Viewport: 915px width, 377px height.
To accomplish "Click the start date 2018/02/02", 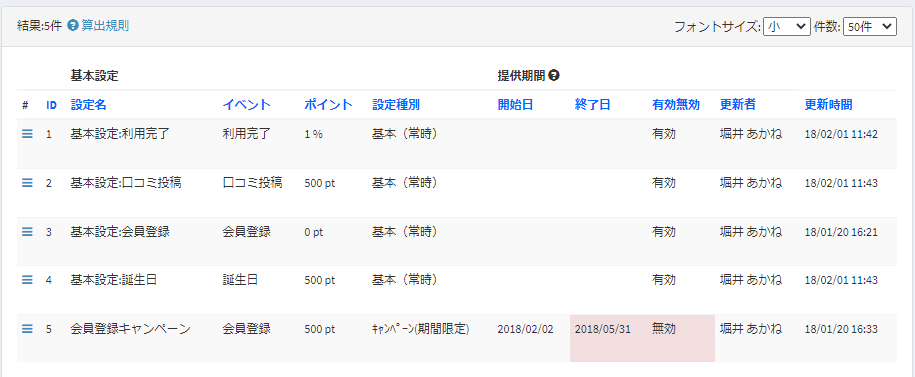I will (525, 329).
